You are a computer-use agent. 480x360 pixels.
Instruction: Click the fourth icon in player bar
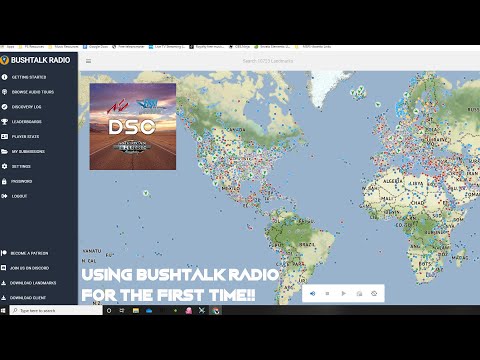click(359, 294)
